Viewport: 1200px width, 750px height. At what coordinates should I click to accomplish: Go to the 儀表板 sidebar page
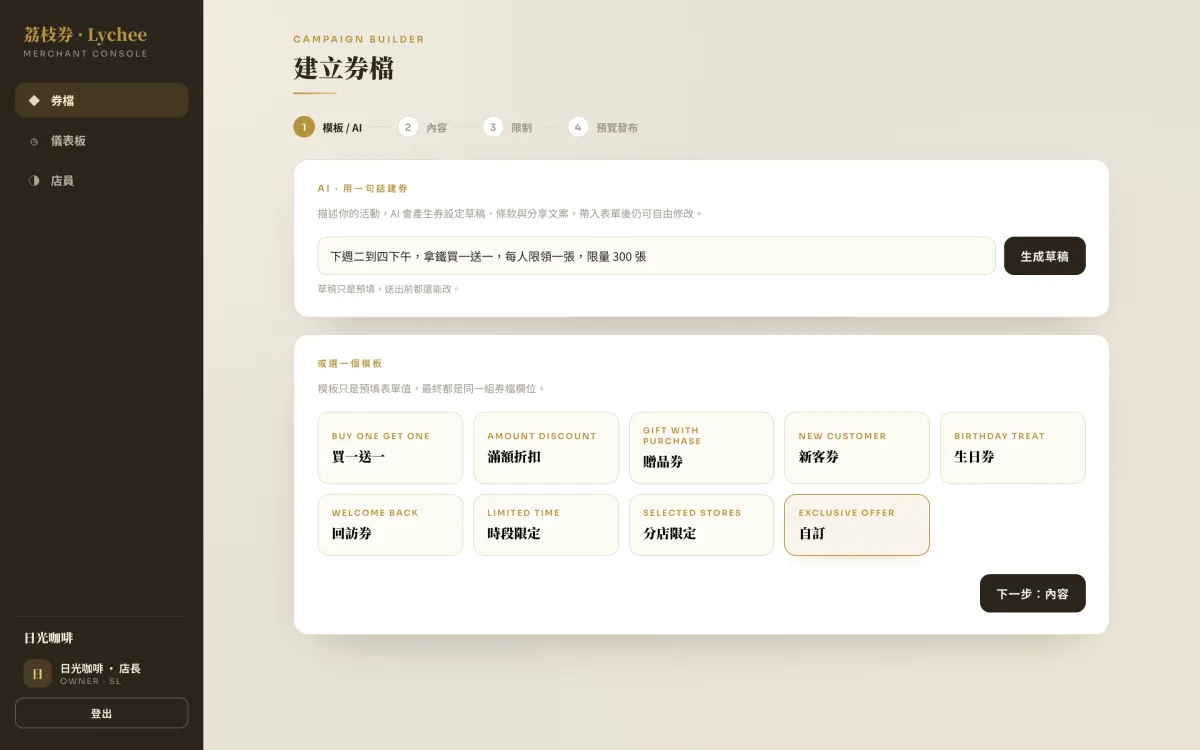(x=101, y=141)
